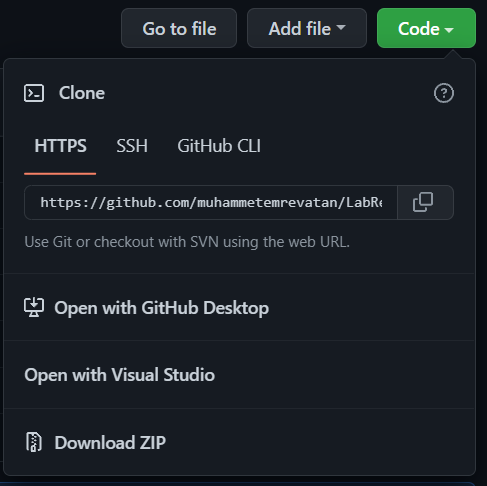Click the Clone heading label
The height and width of the screenshot is (486, 487).
82,93
